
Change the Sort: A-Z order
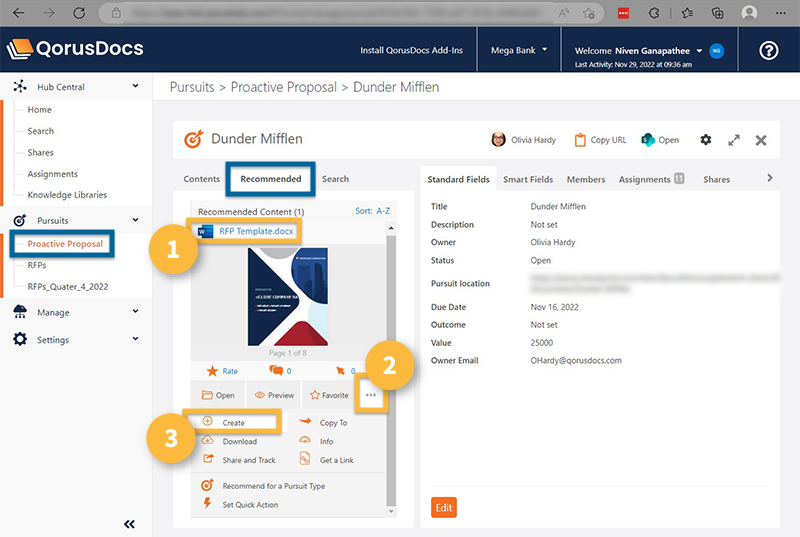372,211
